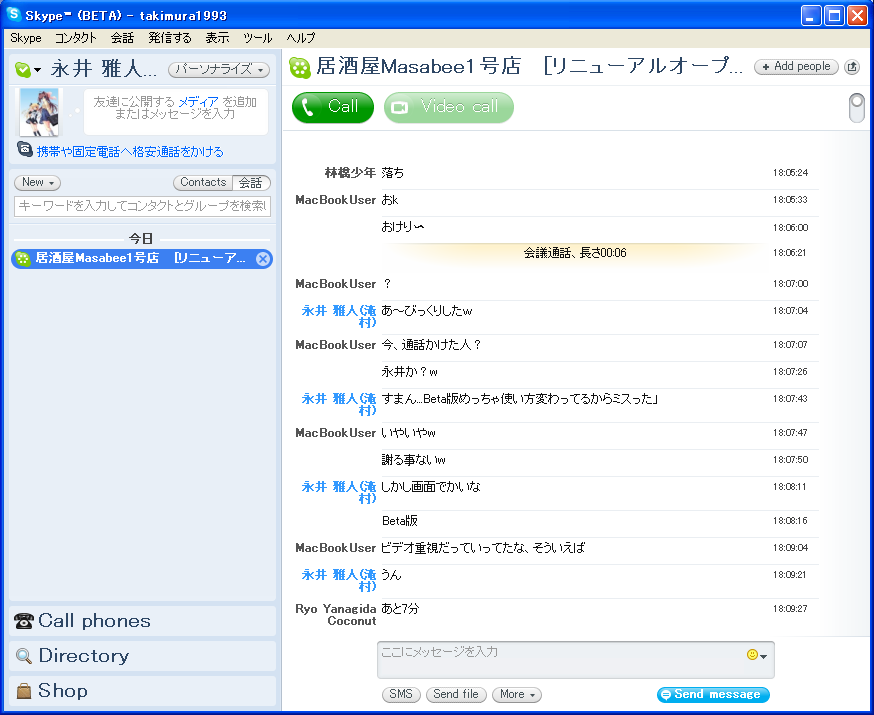Click the contact search field
874x715 pixels.
coord(142,206)
